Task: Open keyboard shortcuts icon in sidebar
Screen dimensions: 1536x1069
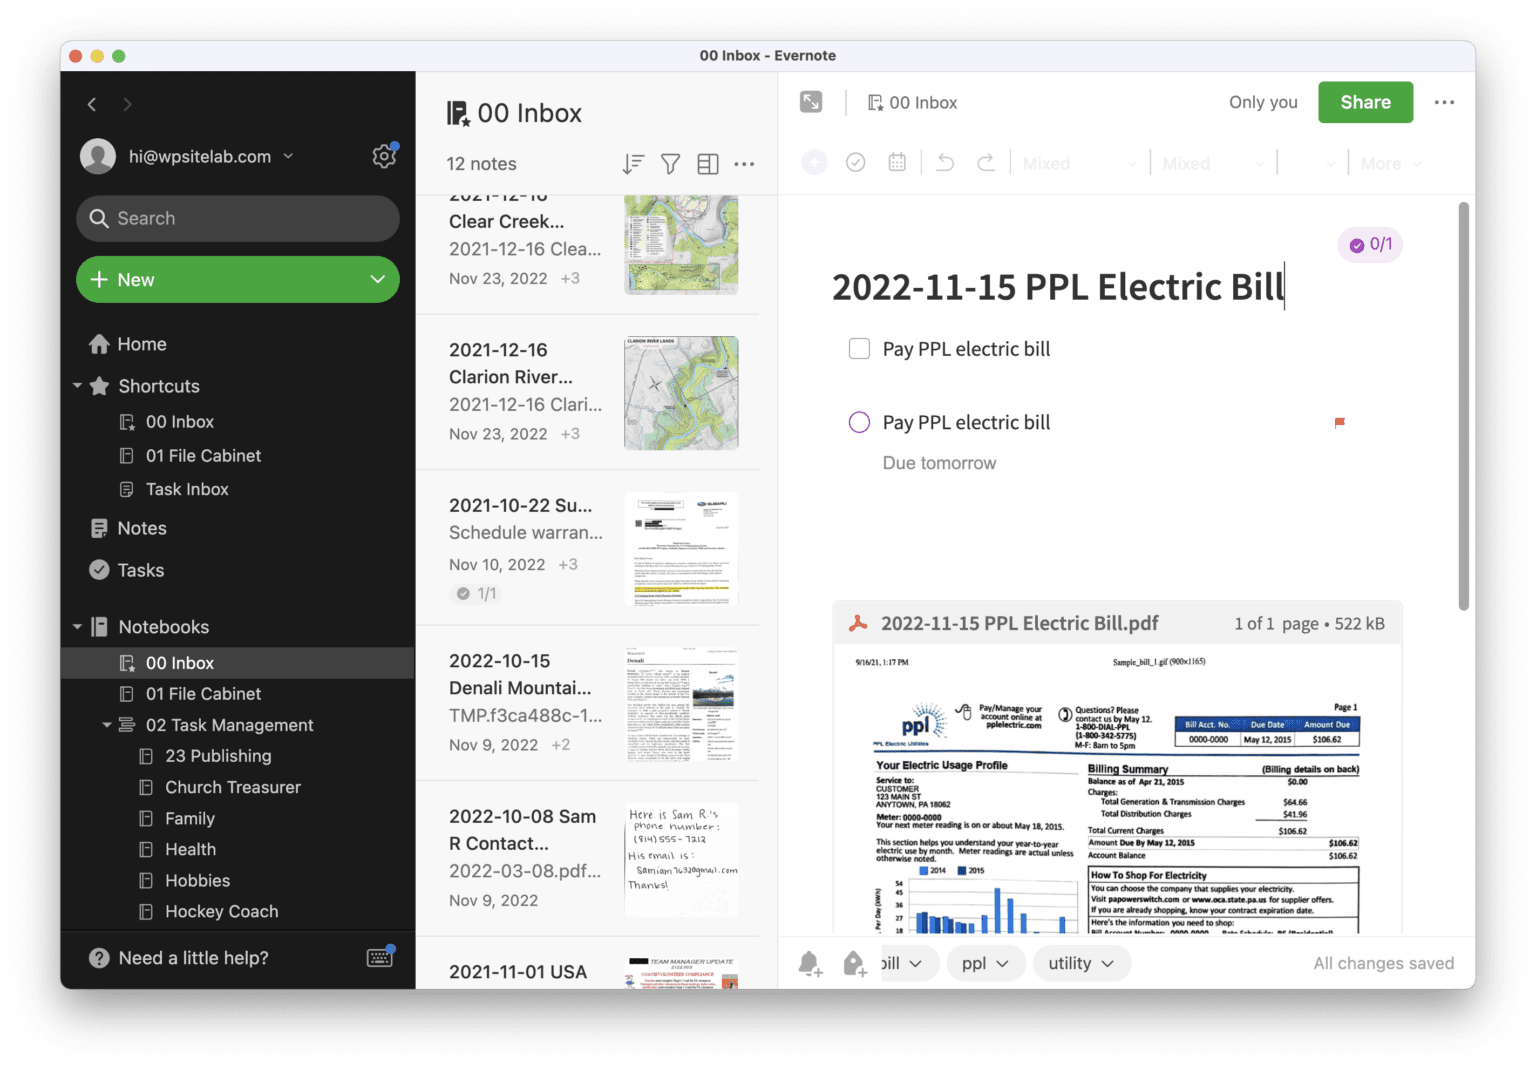Action: coord(380,957)
